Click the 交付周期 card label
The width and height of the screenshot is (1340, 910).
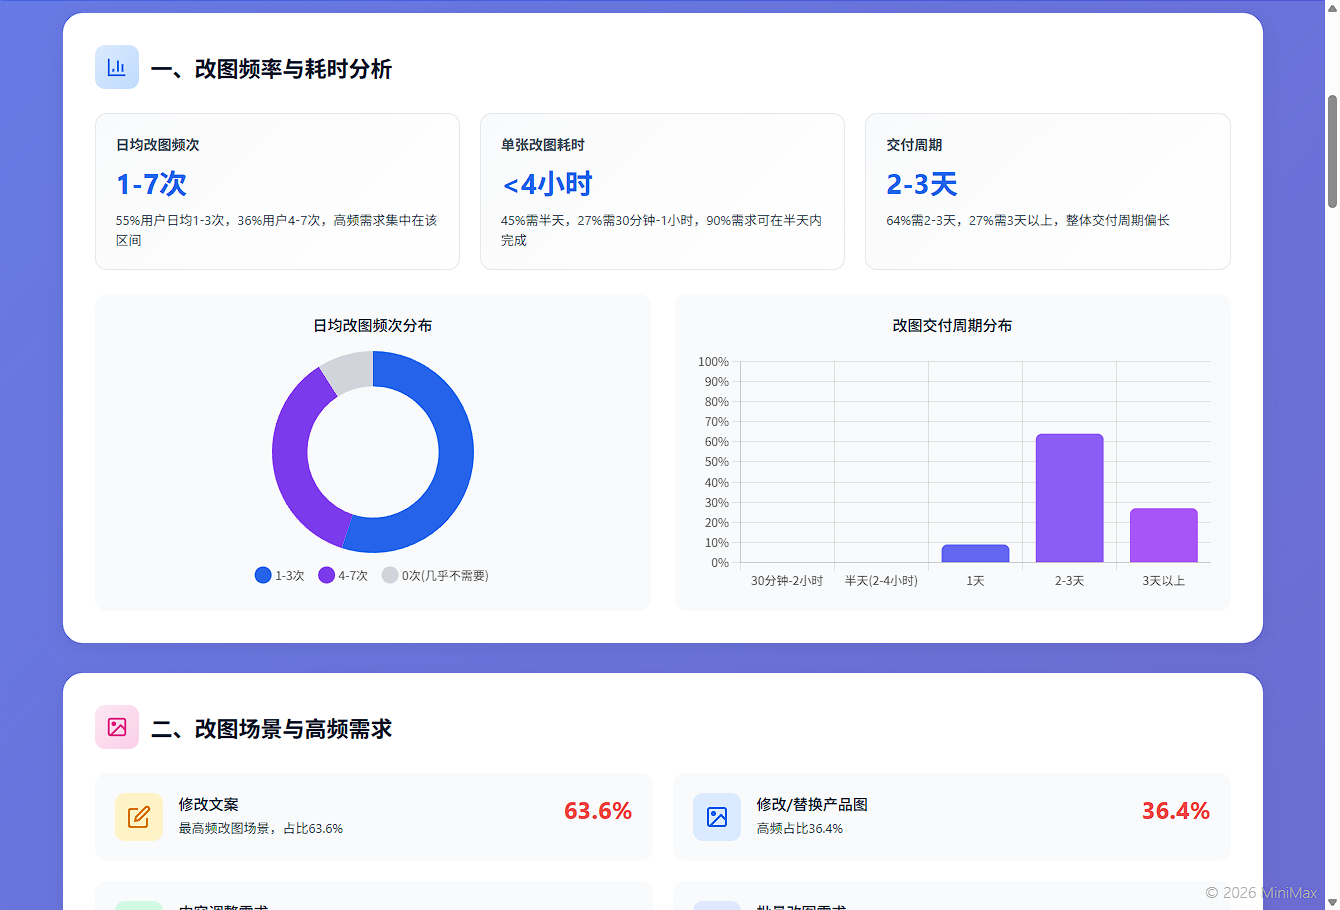click(914, 145)
